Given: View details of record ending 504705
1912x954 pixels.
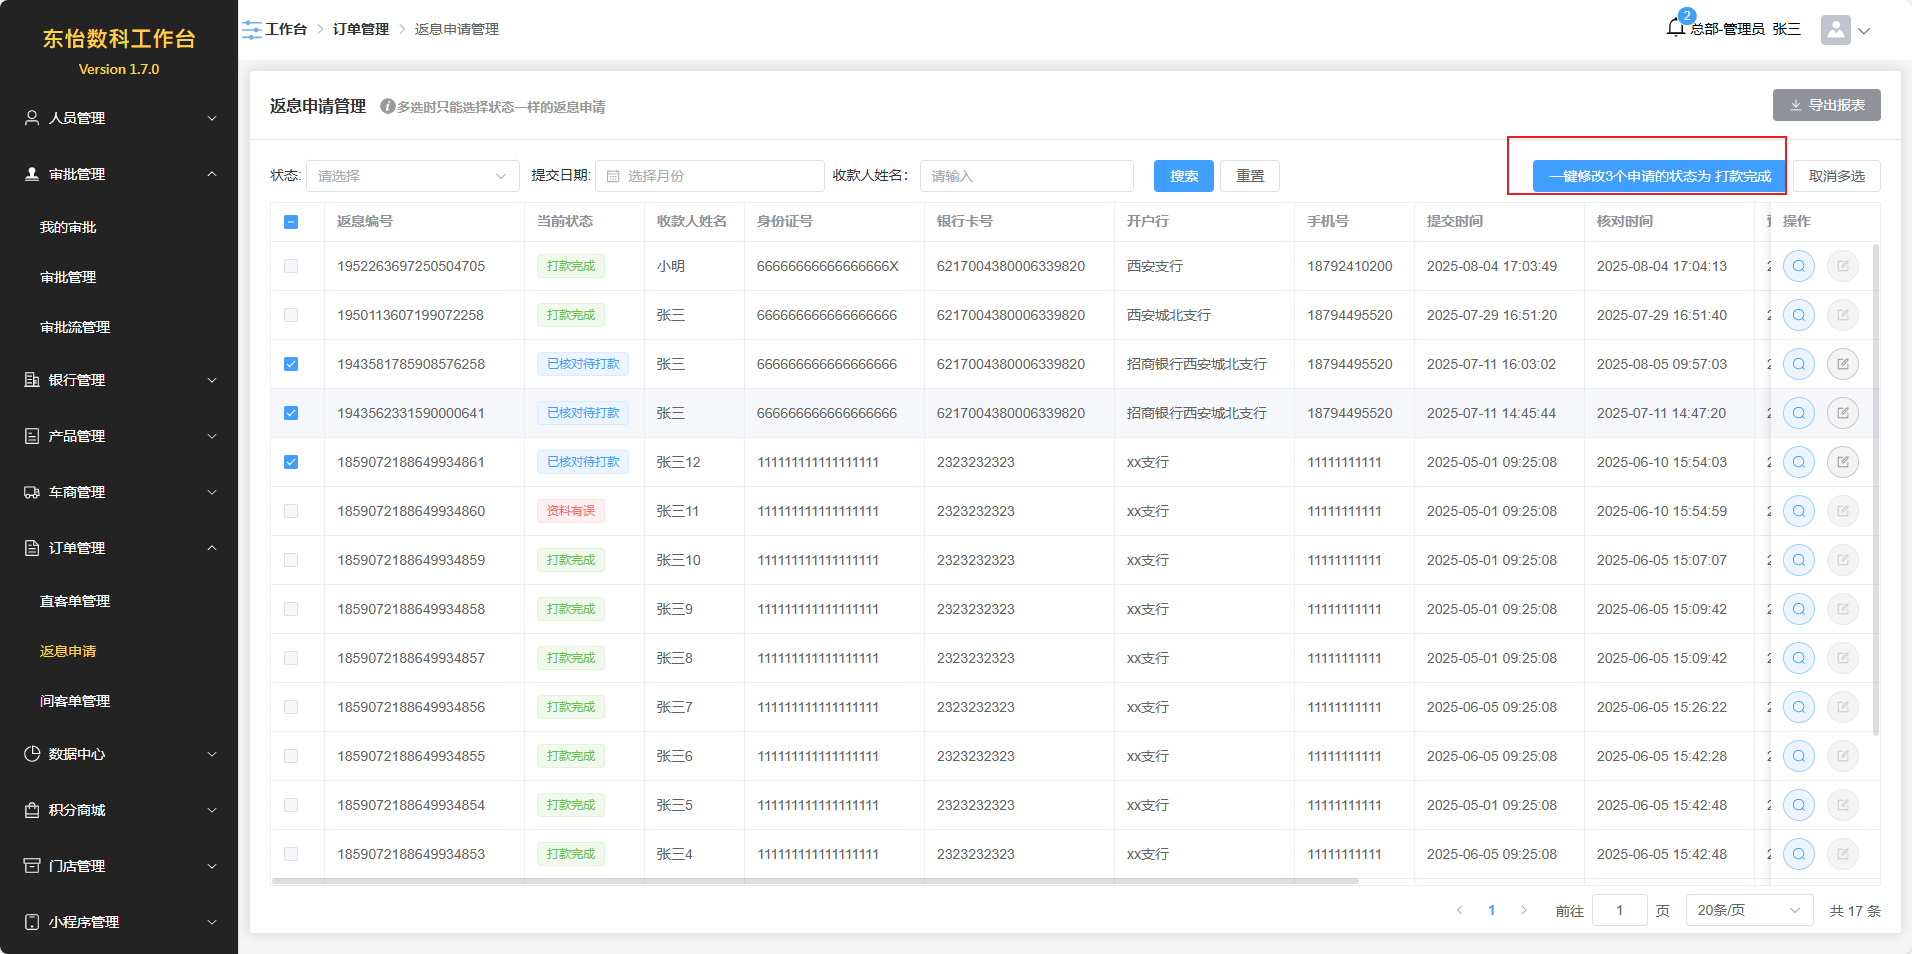Looking at the screenshot, I should point(1798,266).
